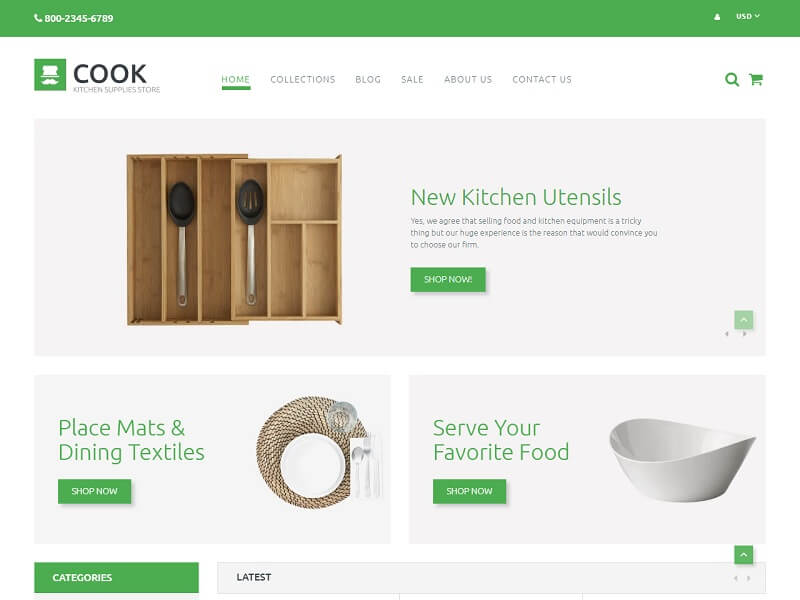Click the hero slider's scroll-to-top arrow
Screen dimensions: 800x600
(743, 320)
